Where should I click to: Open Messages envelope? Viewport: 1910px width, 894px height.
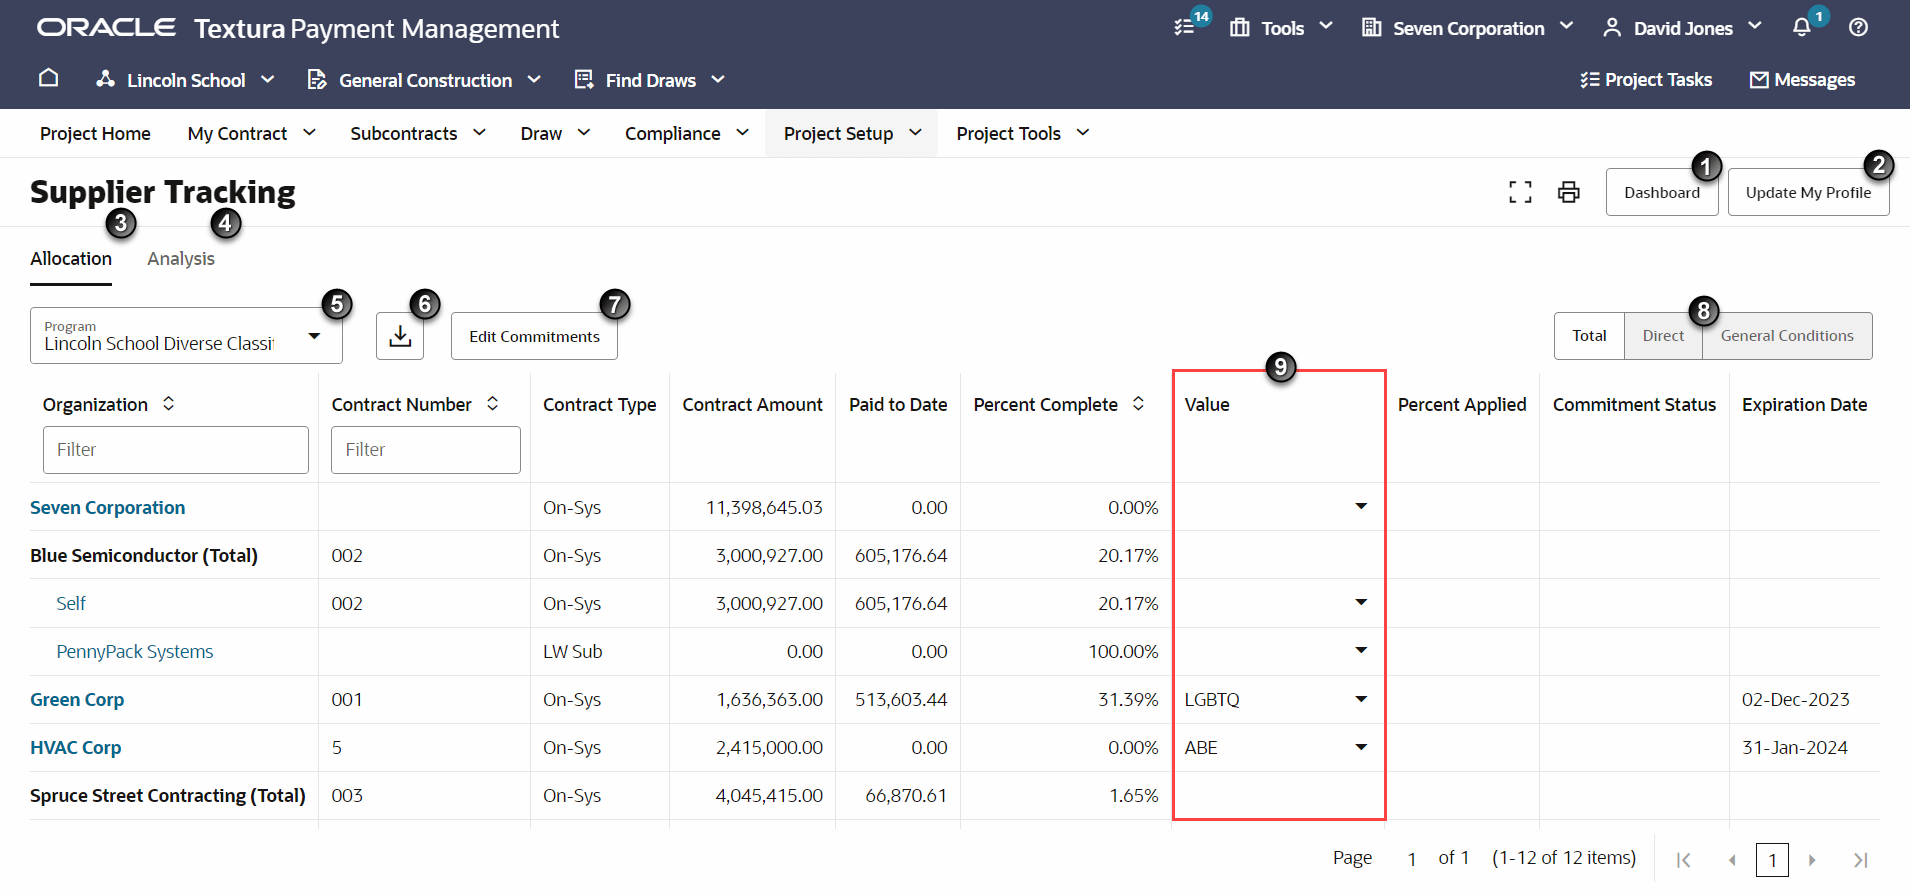coord(1802,79)
